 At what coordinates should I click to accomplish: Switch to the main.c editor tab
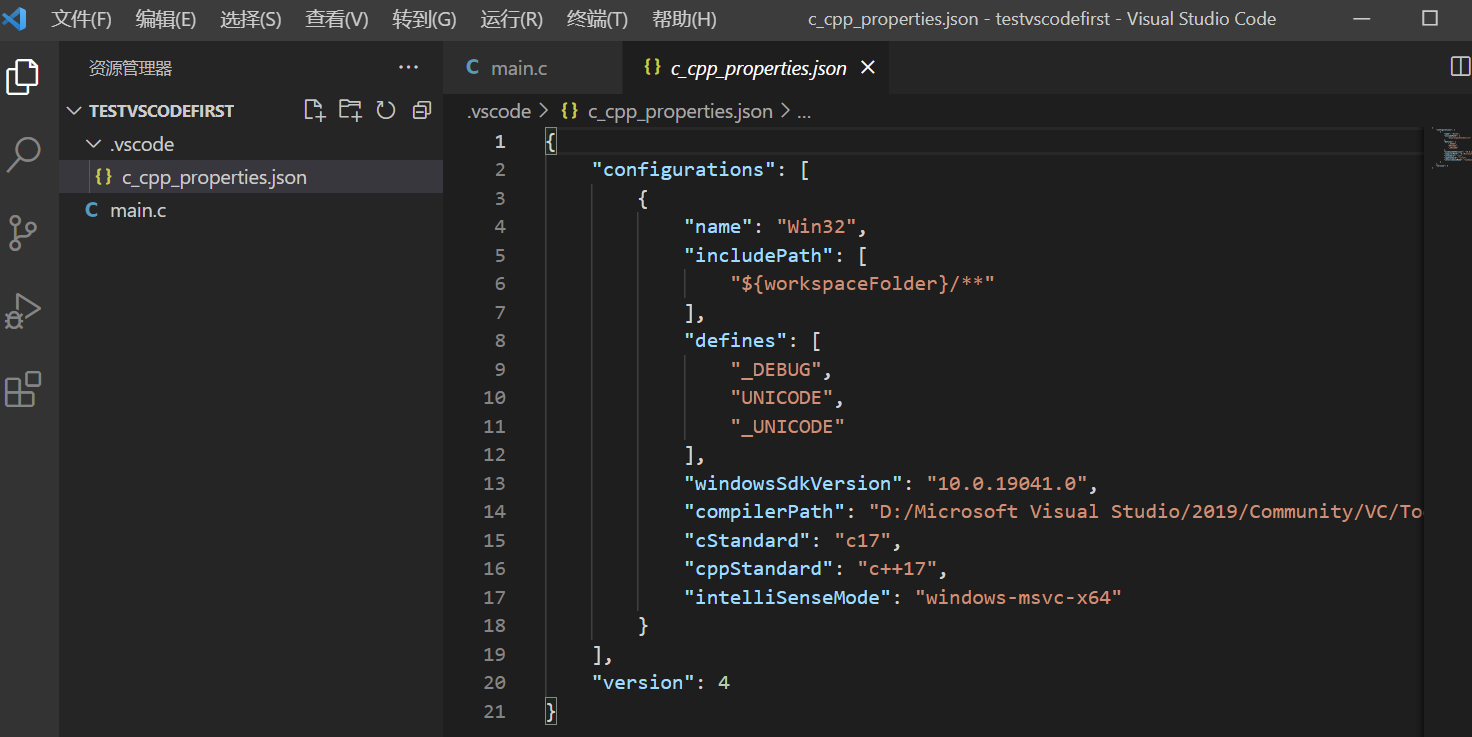click(x=532, y=68)
